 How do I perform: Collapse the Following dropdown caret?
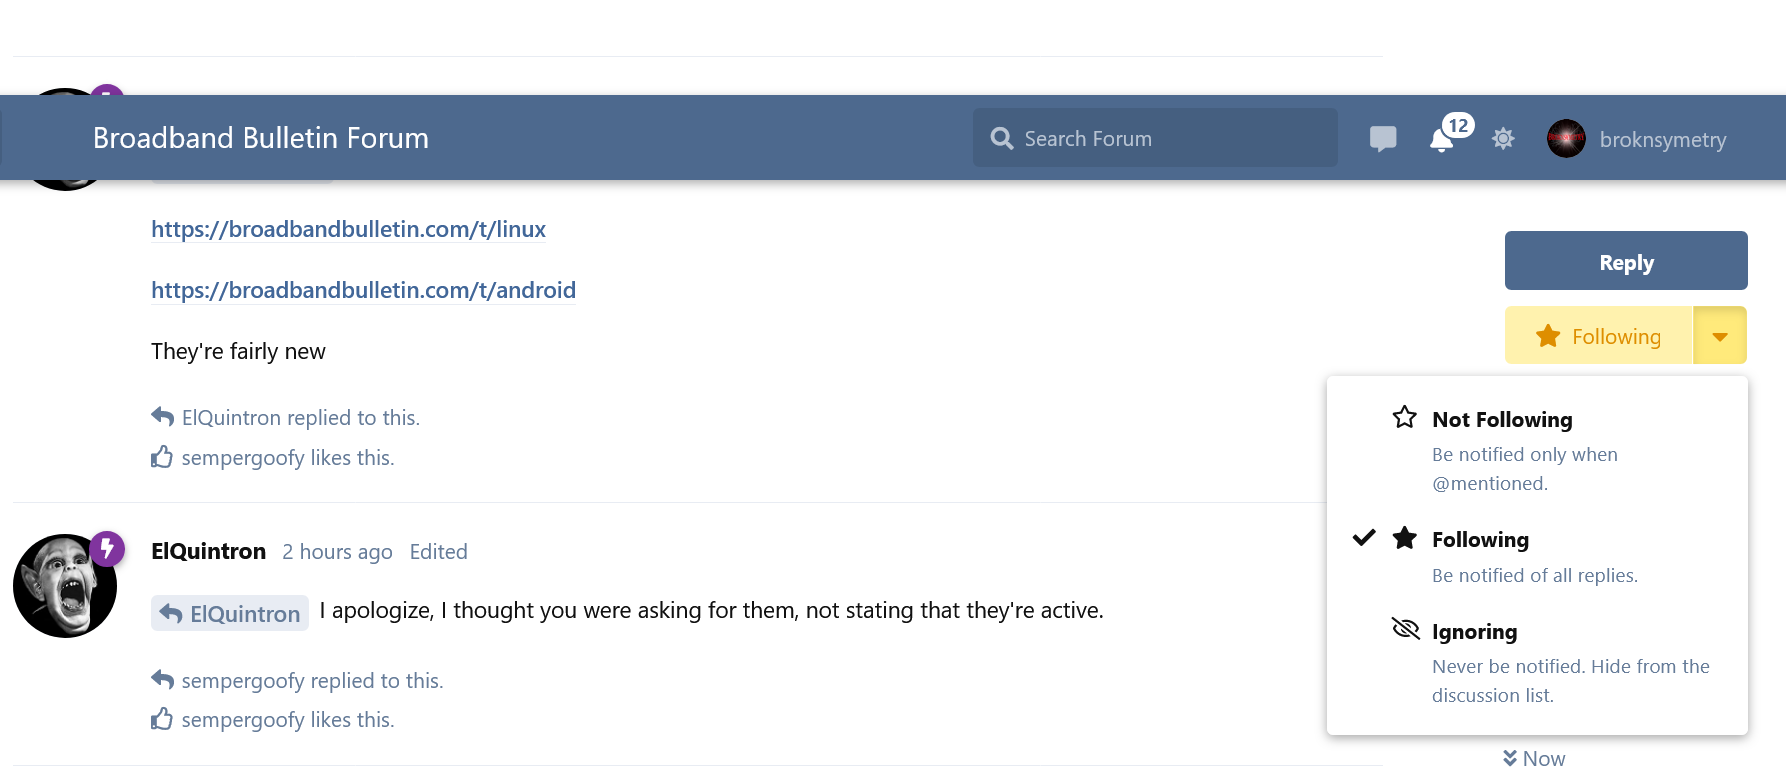[x=1720, y=336]
